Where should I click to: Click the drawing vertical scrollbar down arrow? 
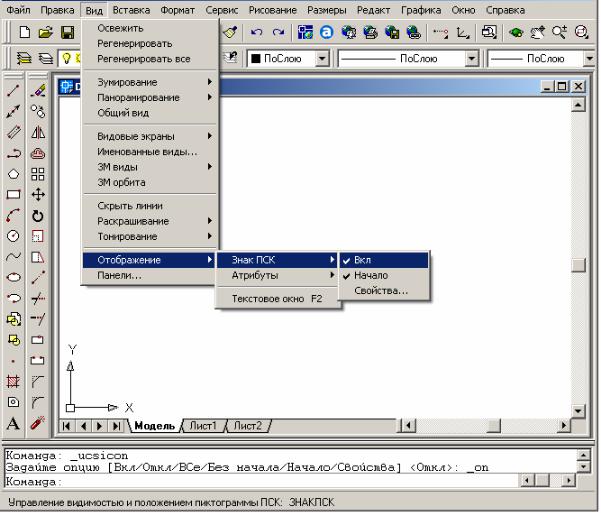tap(578, 411)
